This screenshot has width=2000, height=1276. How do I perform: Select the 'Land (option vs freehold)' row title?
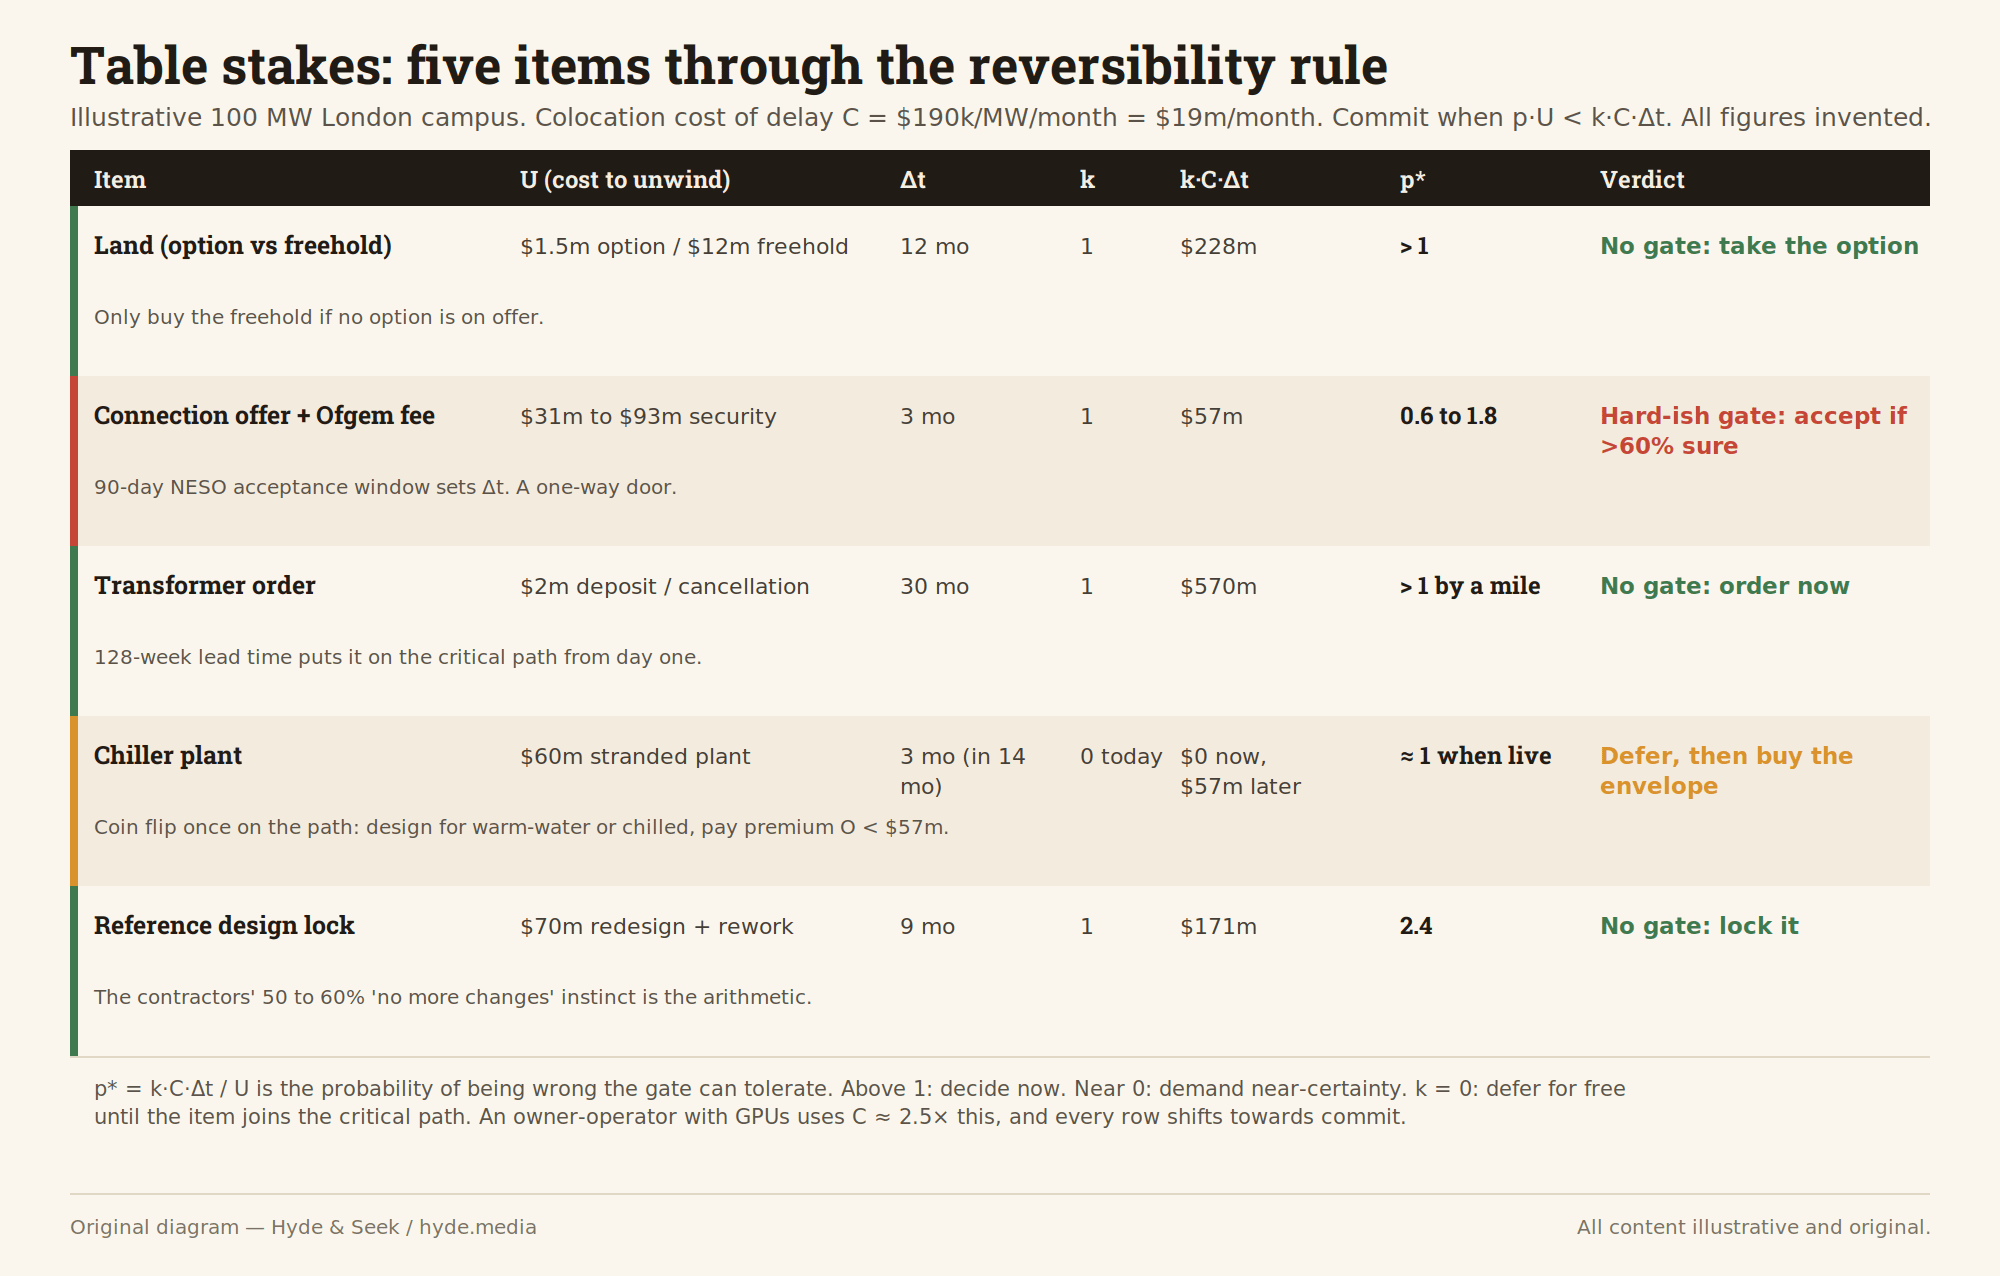pos(243,246)
